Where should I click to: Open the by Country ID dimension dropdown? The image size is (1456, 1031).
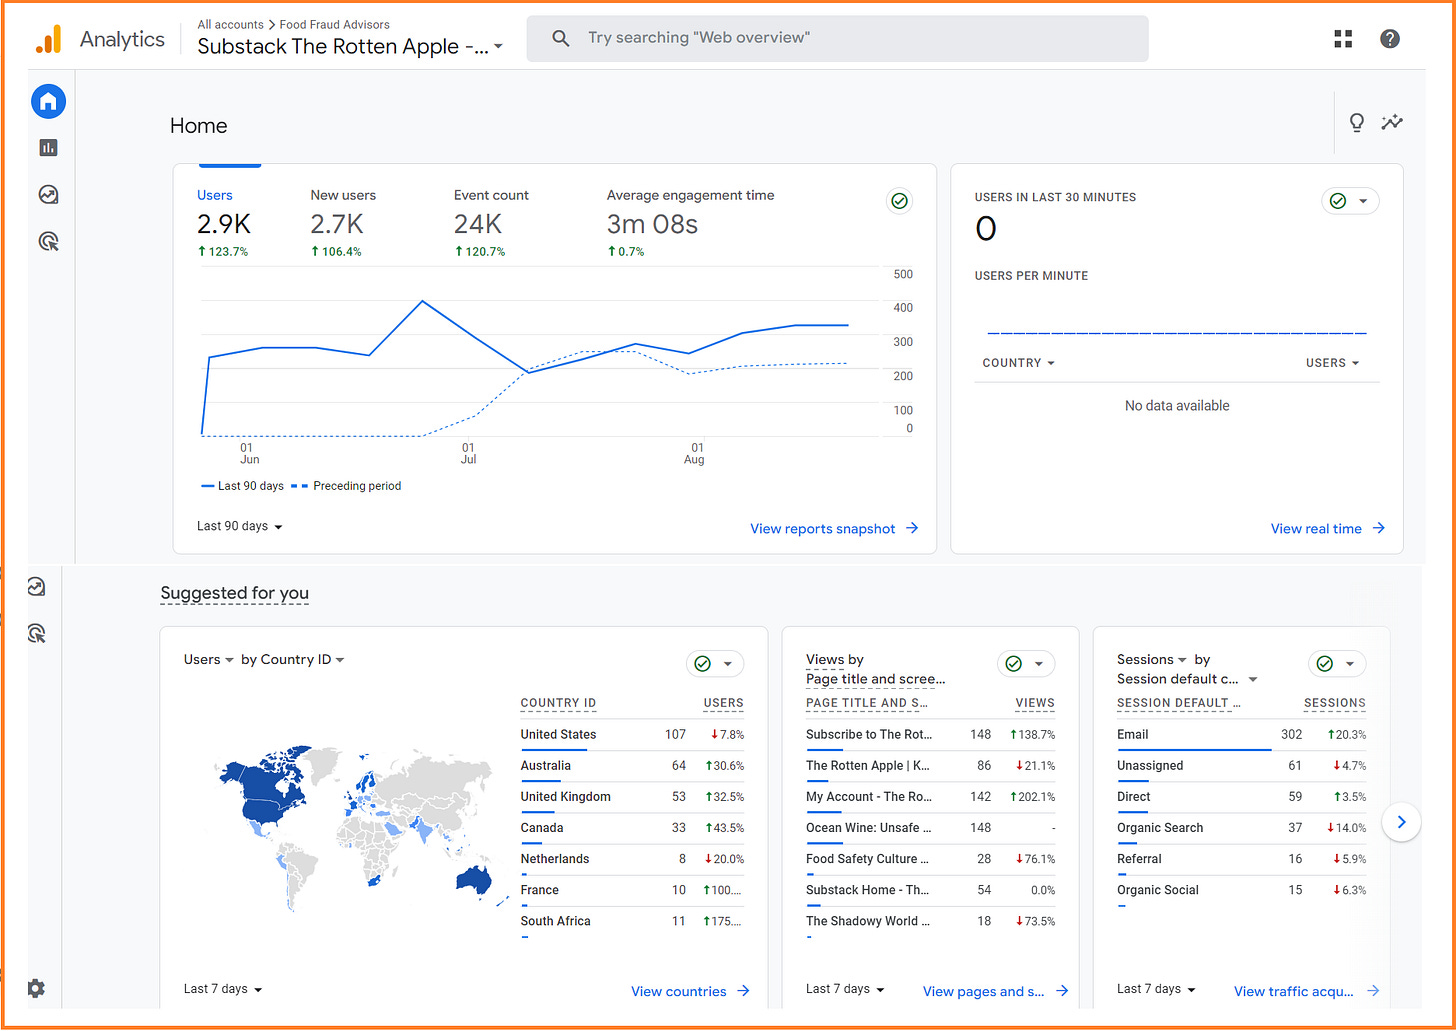point(293,660)
